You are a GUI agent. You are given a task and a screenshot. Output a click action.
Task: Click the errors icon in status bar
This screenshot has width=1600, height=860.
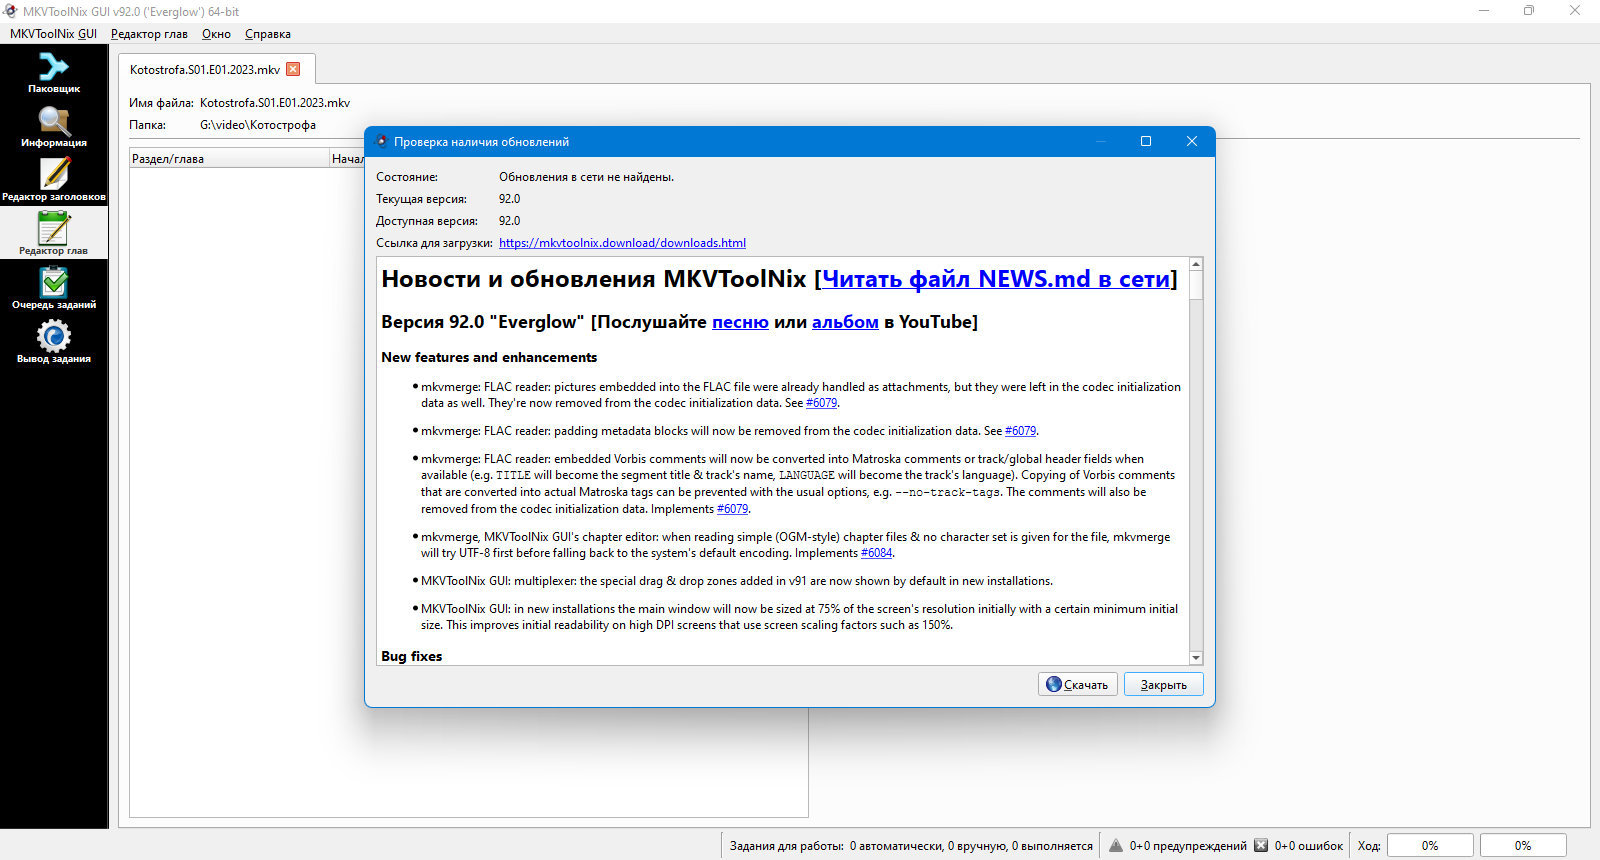(x=1261, y=846)
